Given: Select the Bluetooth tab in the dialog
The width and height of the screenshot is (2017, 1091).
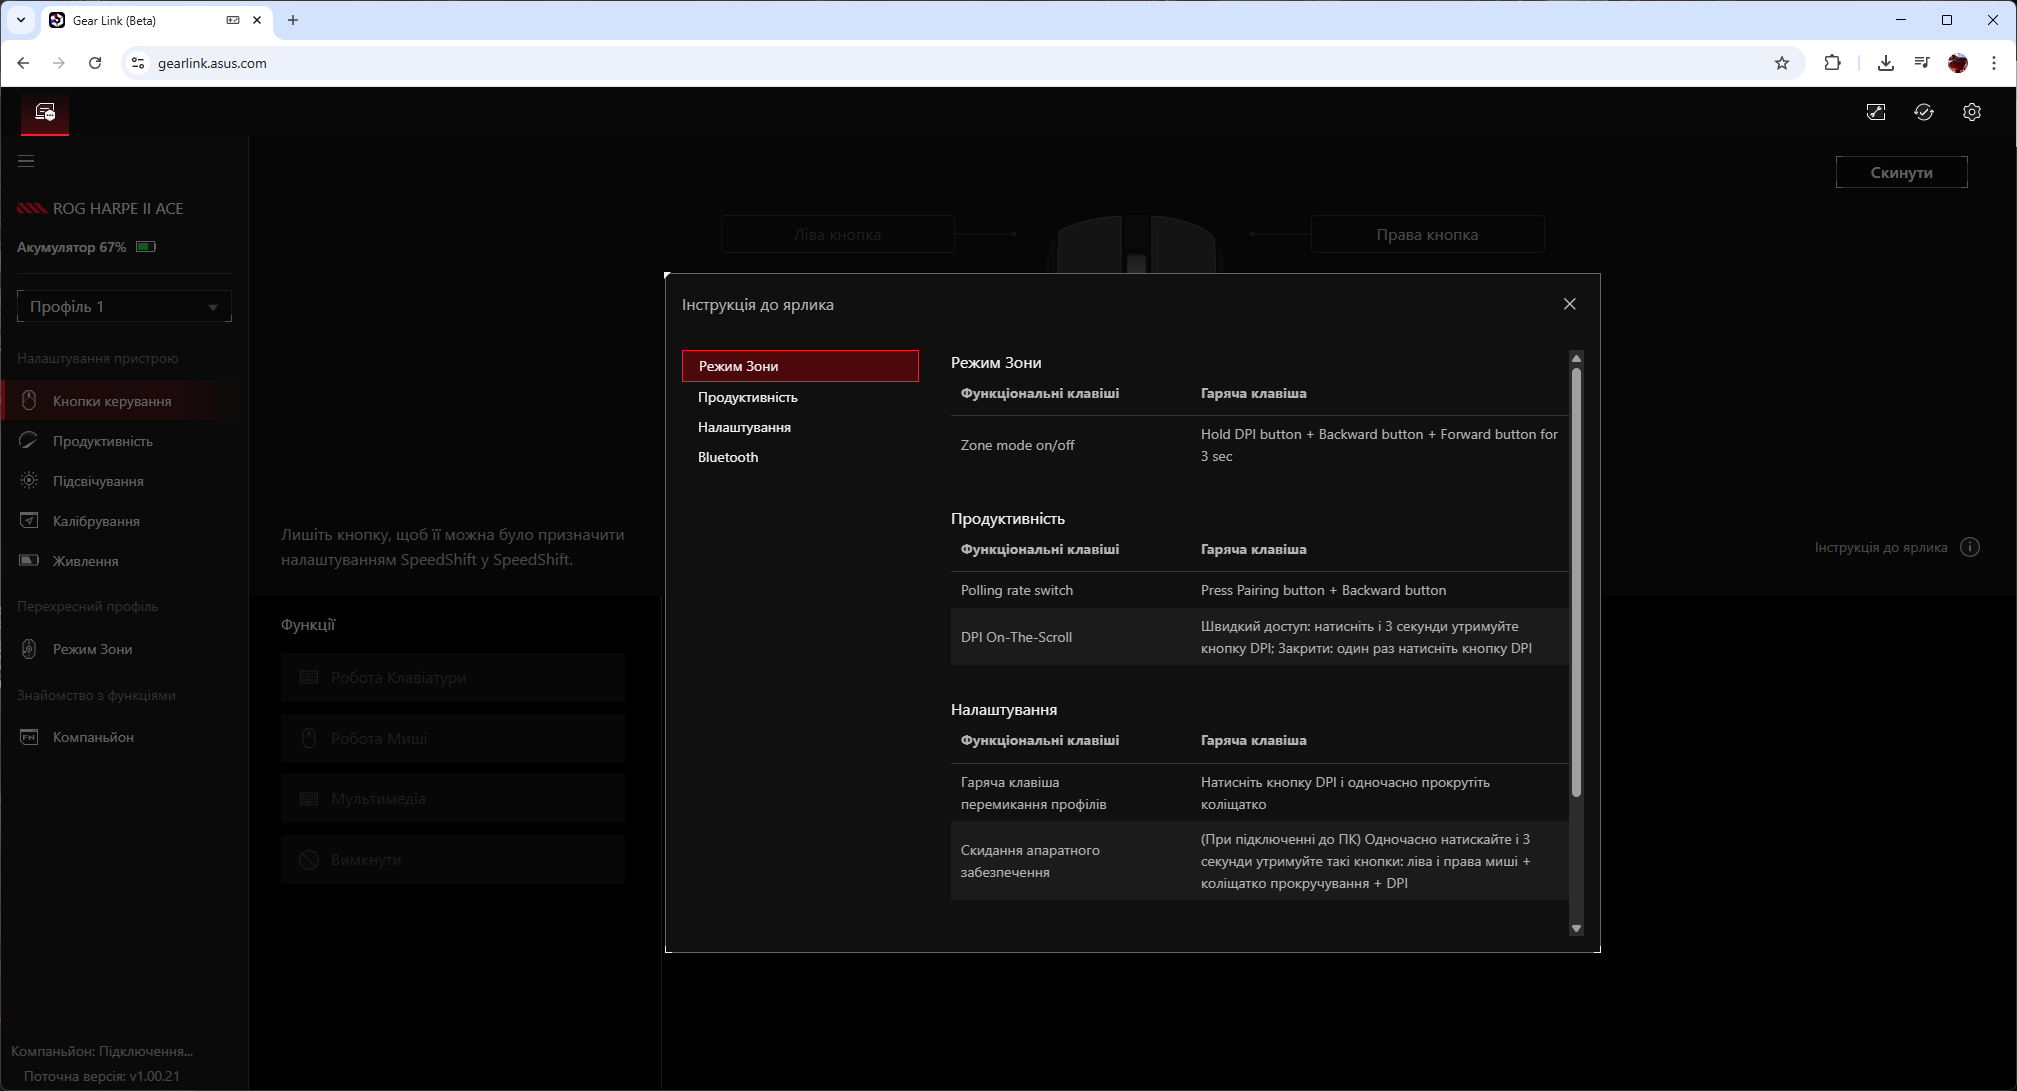Looking at the screenshot, I should (x=728, y=457).
